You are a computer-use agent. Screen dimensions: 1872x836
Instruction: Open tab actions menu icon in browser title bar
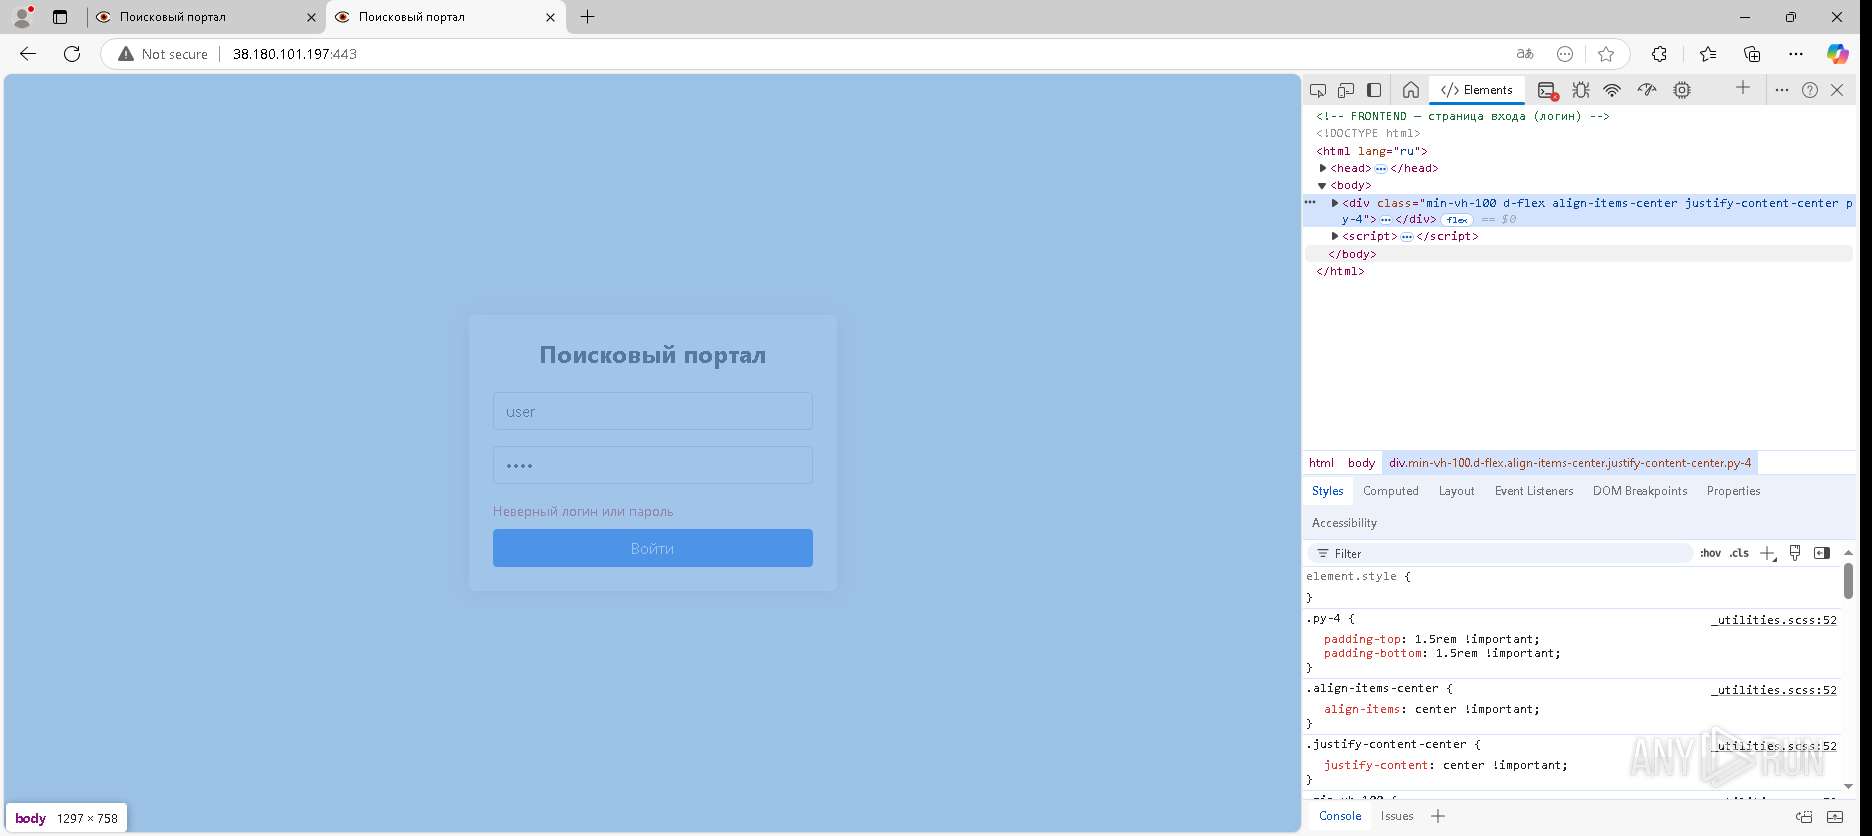(60, 17)
